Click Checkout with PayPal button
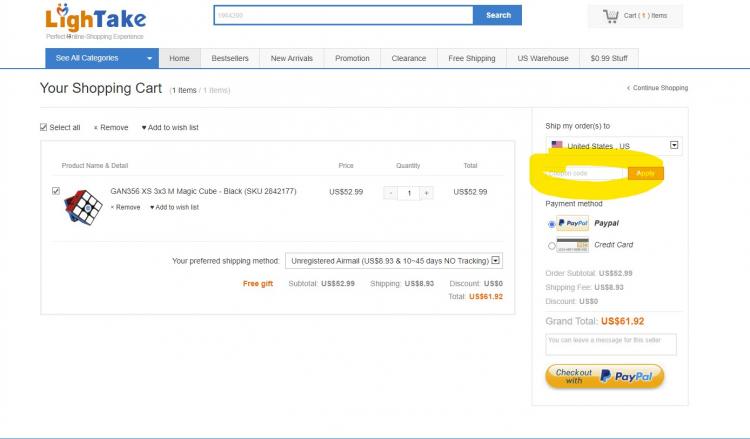 [605, 376]
